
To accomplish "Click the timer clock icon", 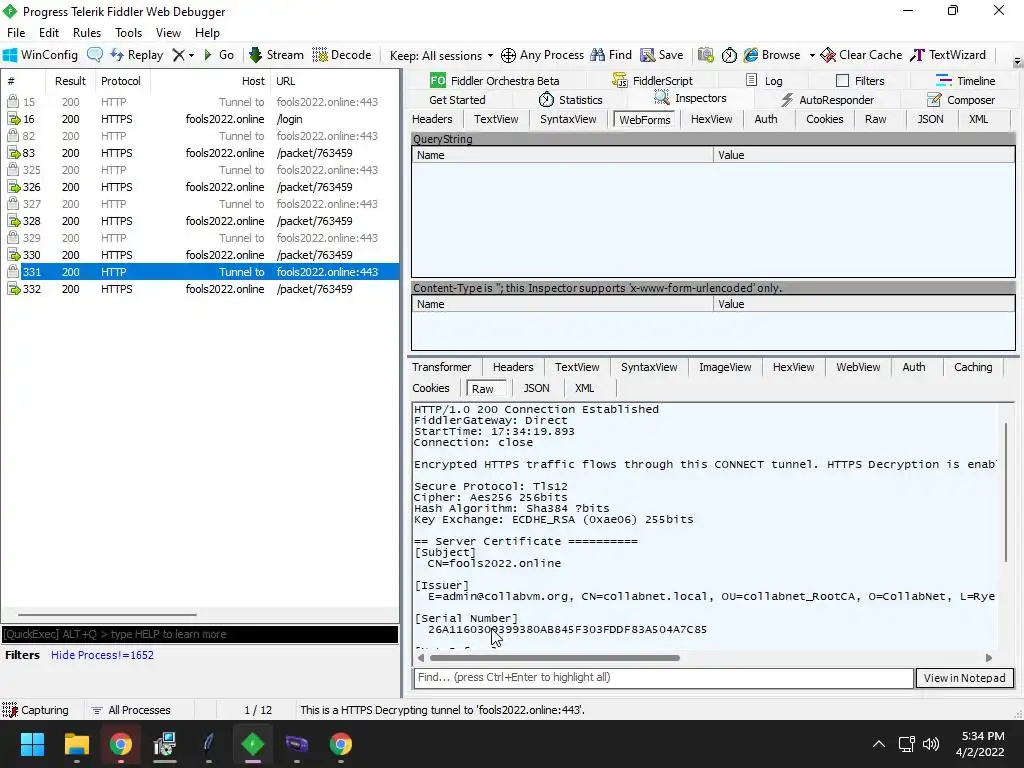I will click(x=729, y=55).
